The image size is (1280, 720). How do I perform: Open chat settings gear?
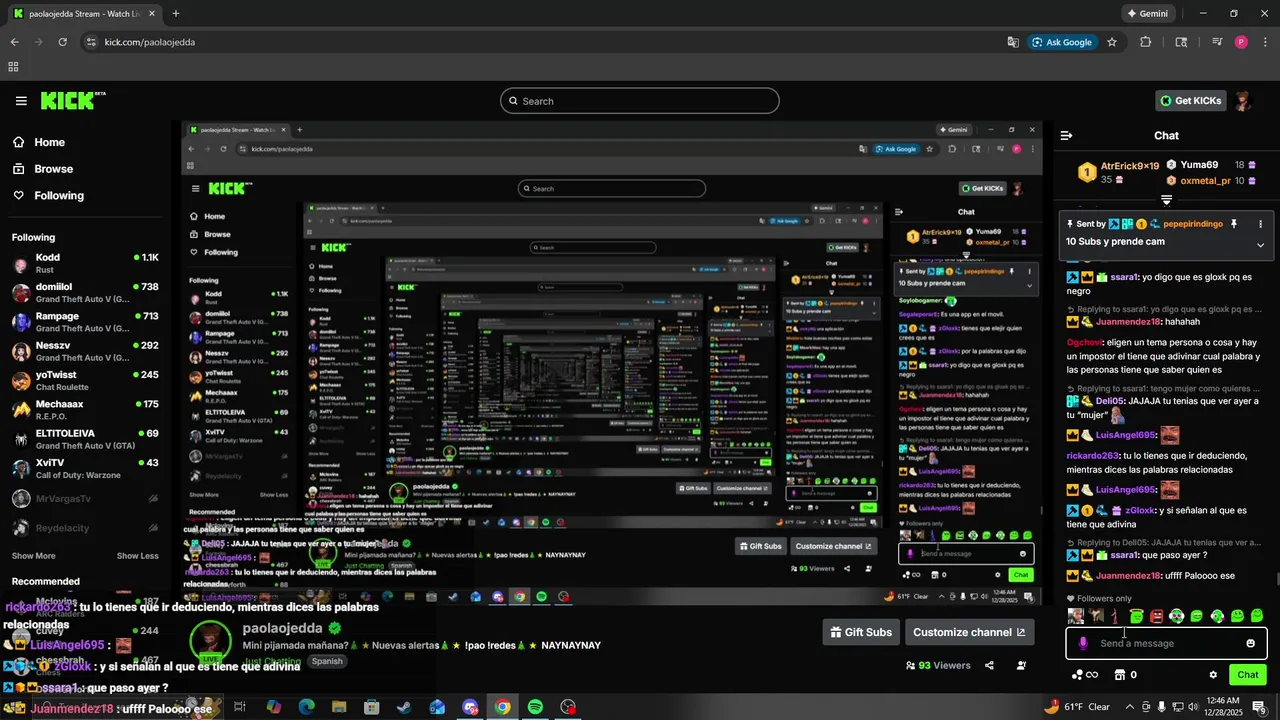click(x=1213, y=675)
